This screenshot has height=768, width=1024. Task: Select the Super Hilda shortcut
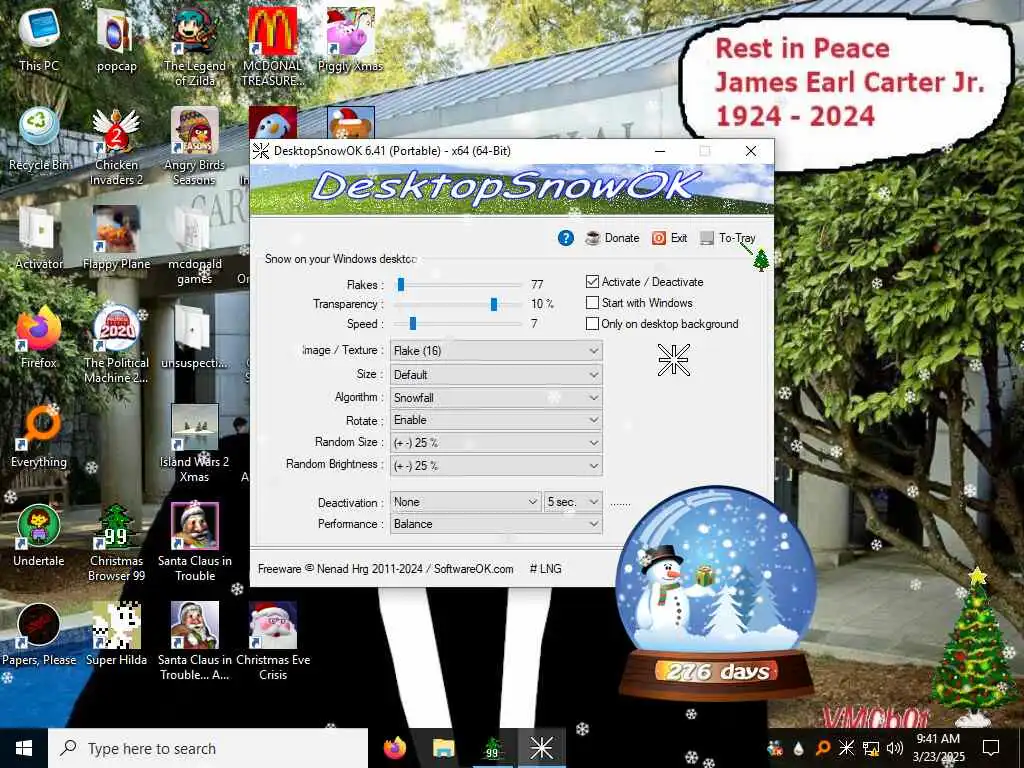coord(116,635)
